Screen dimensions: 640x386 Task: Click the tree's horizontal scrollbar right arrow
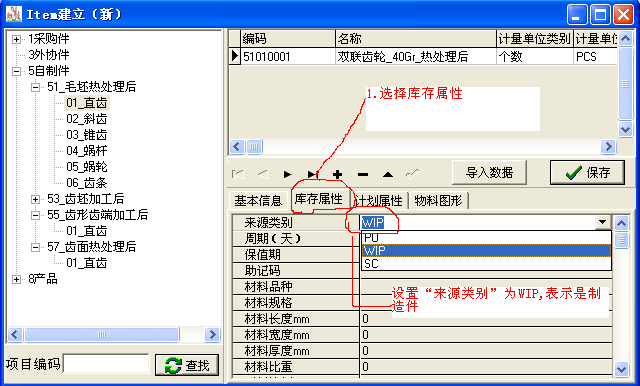click(x=212, y=335)
